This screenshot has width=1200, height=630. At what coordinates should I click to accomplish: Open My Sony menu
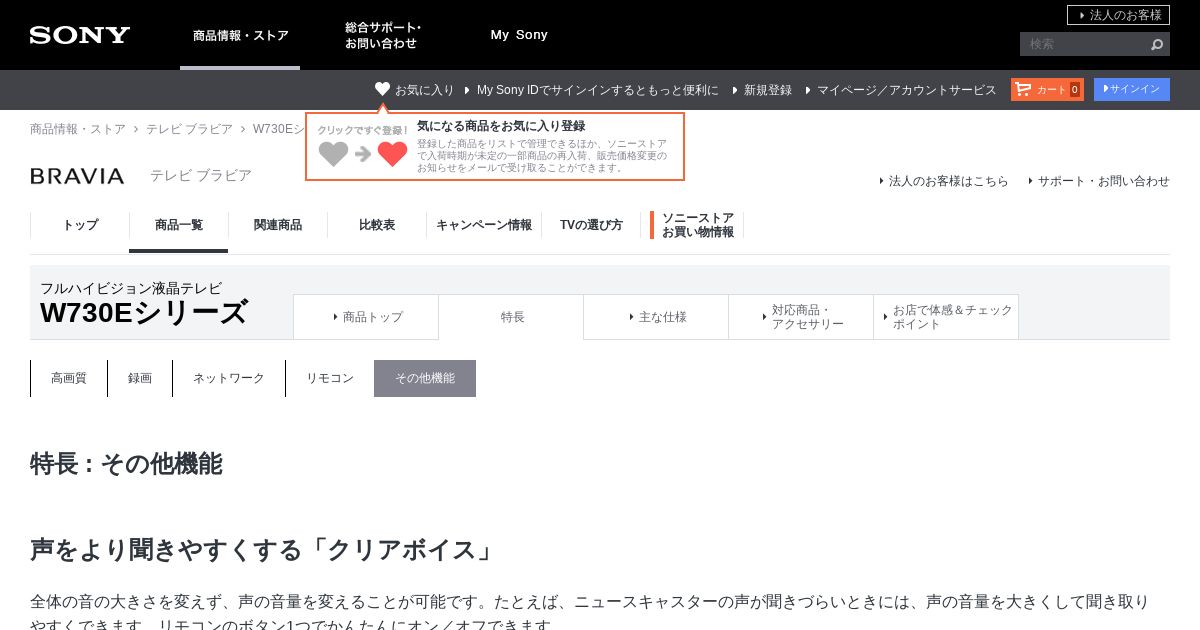[x=519, y=35]
